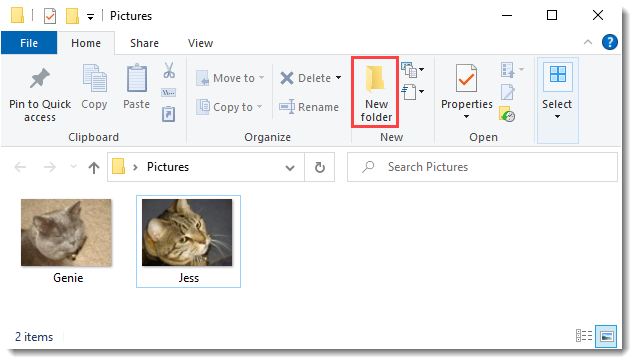The width and height of the screenshot is (637, 364).
Task: Click the Pin to Quick access icon
Action: tap(40, 79)
